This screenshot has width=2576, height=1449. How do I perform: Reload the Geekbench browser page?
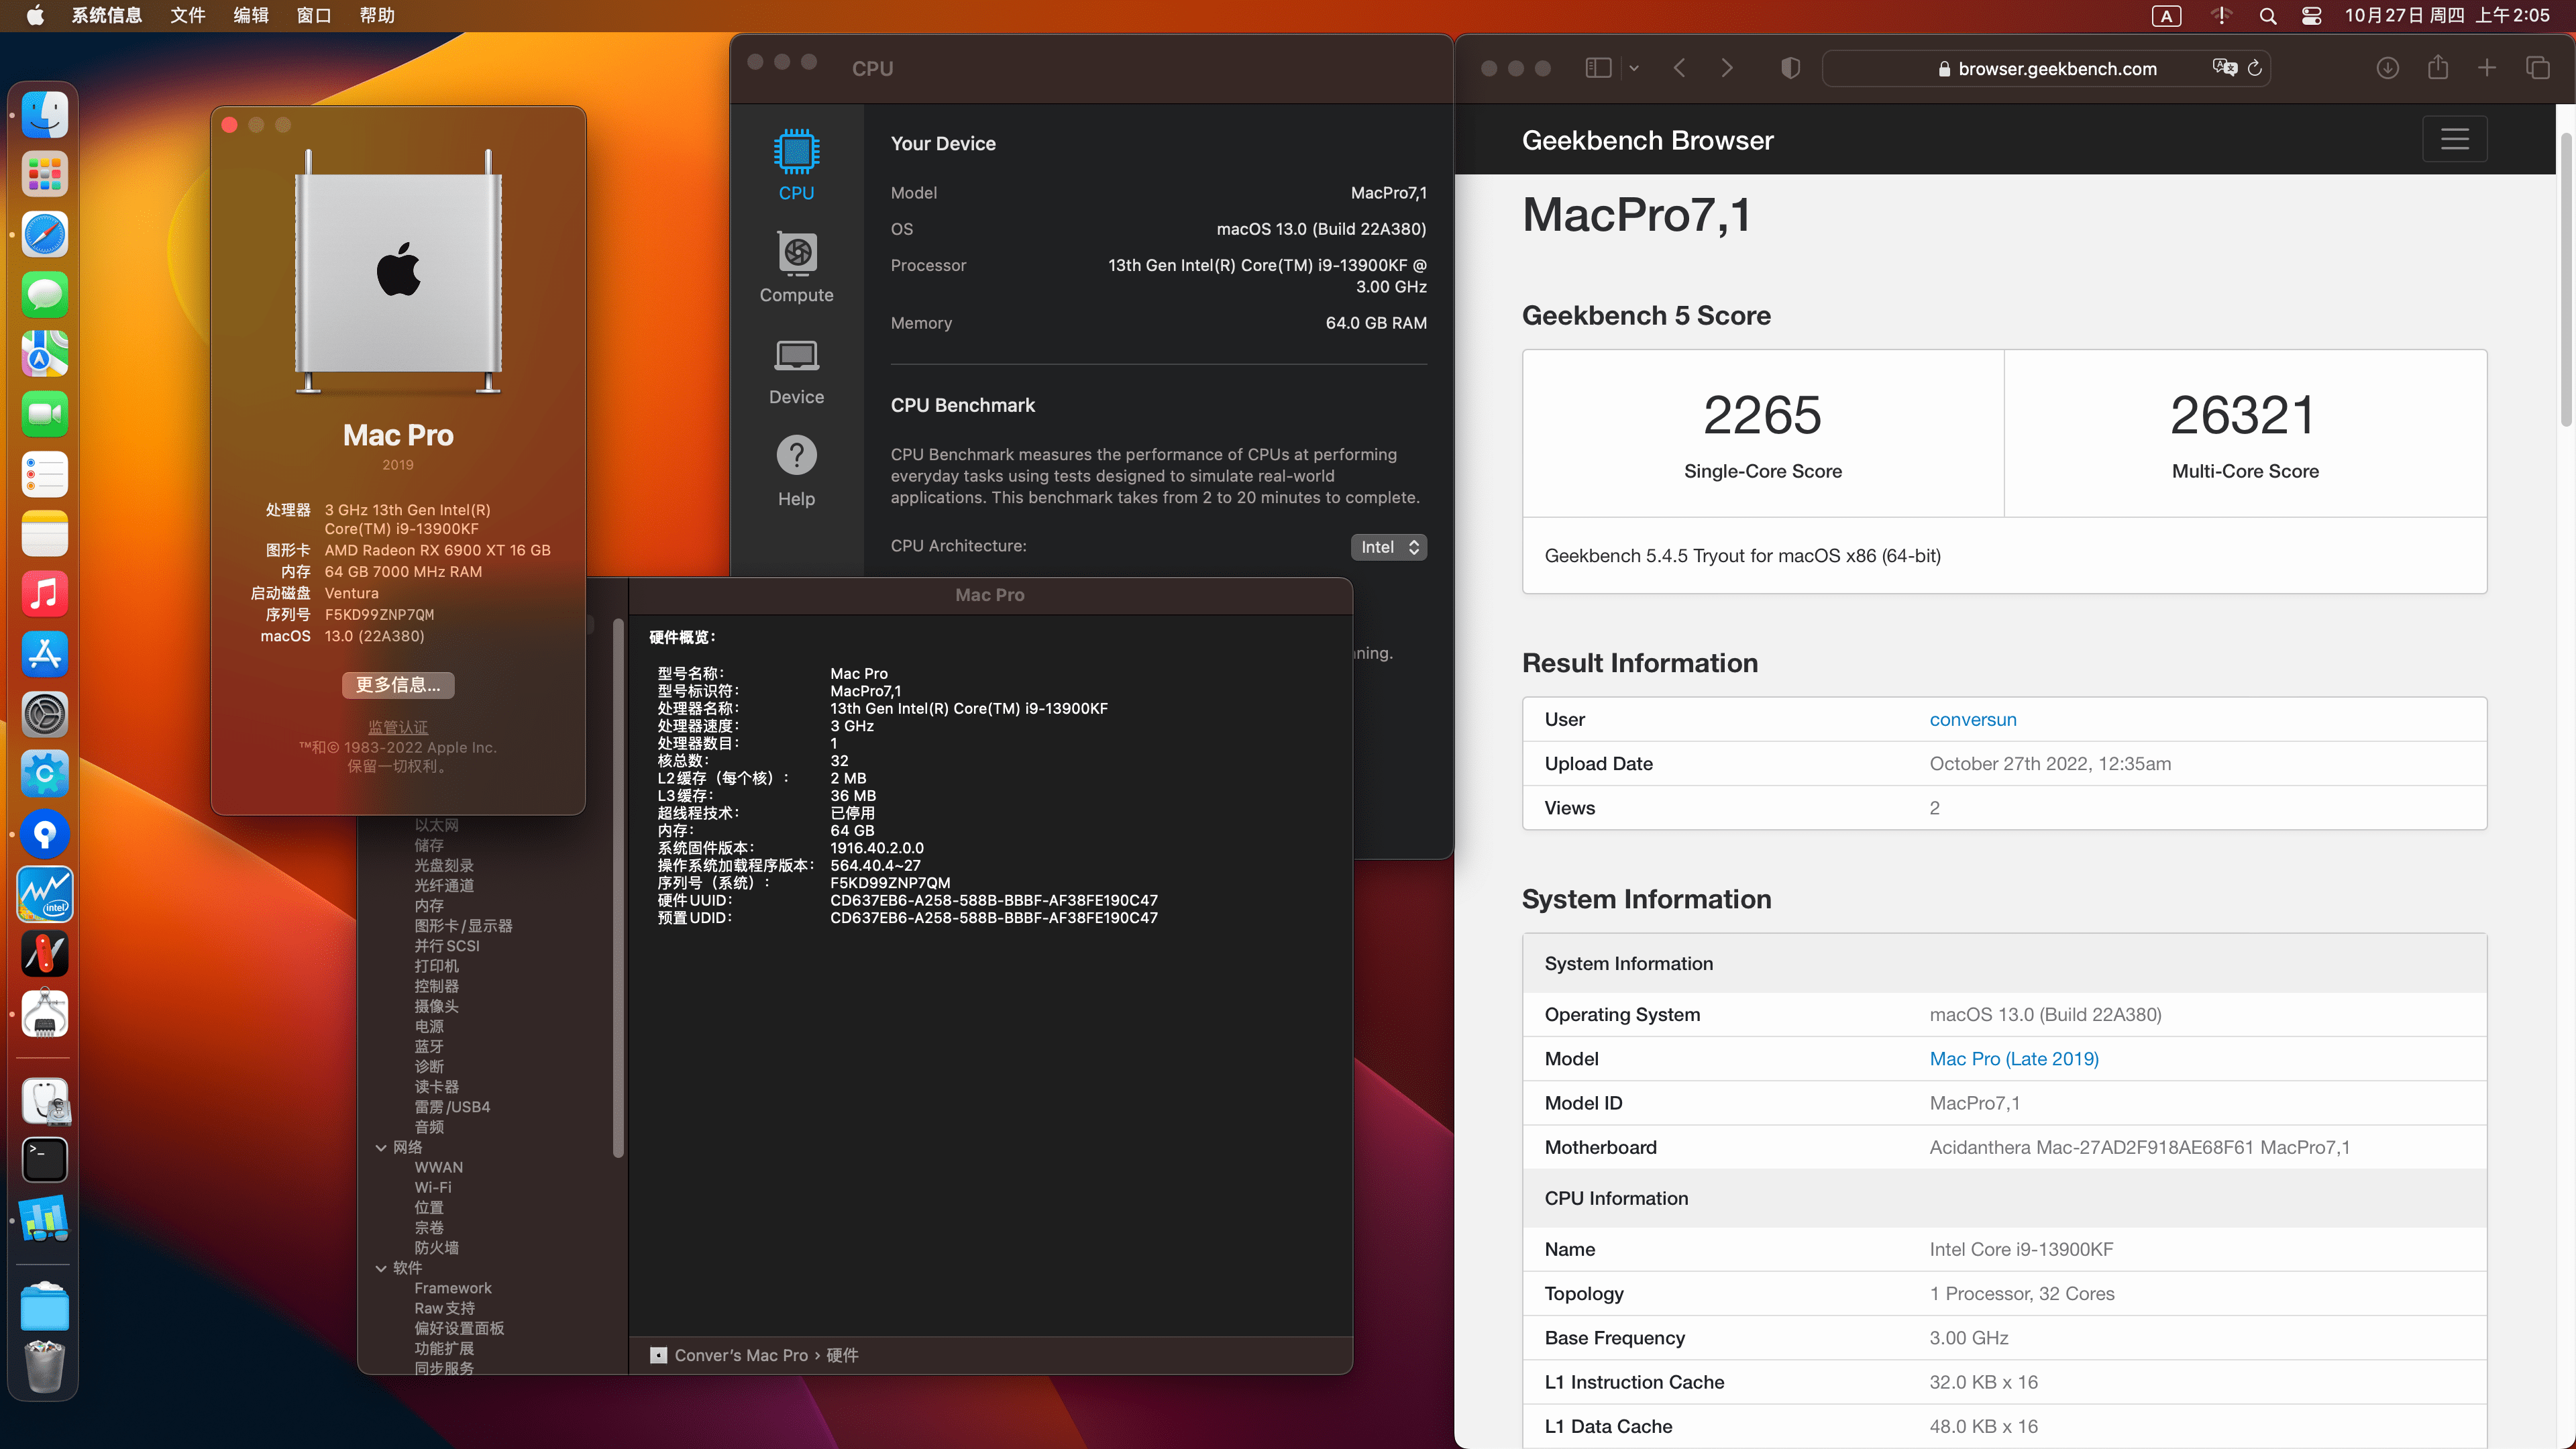2254,68
